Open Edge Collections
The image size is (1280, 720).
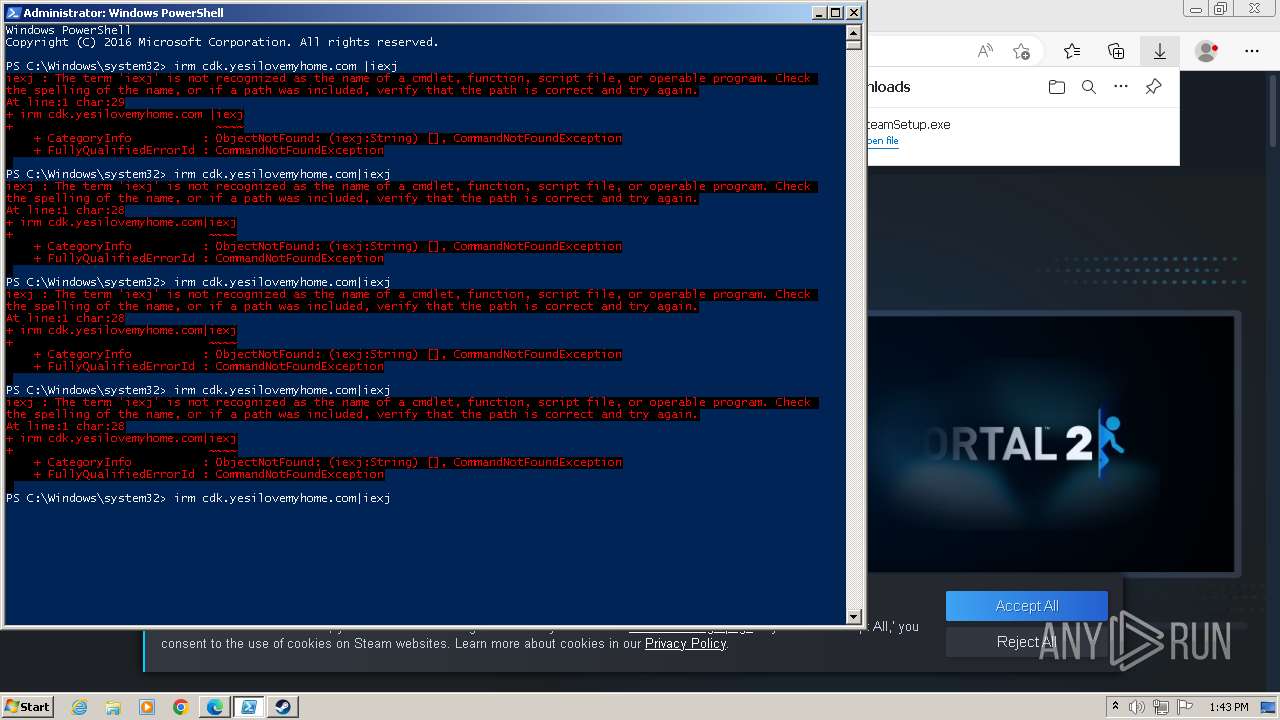[1116, 51]
